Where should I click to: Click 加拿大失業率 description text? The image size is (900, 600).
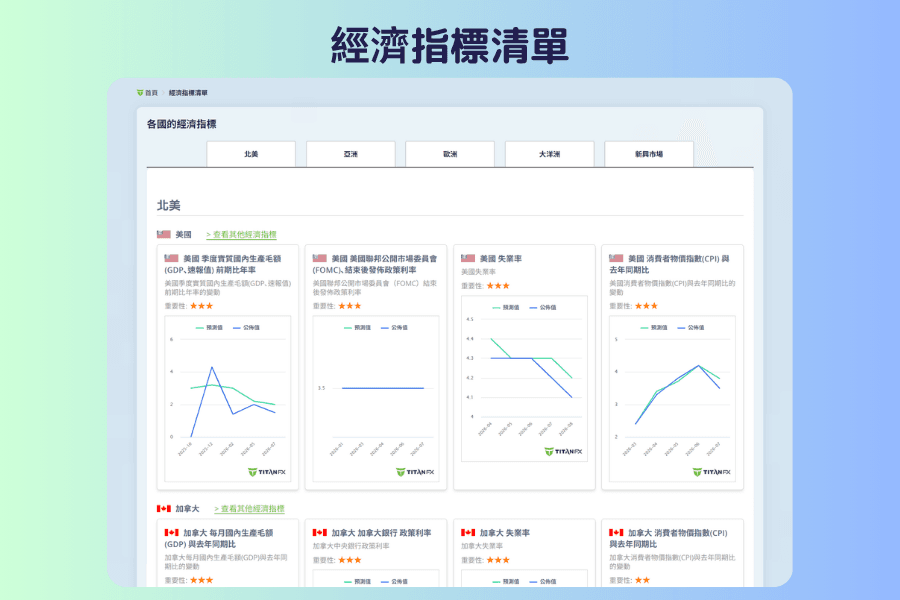(x=482, y=547)
